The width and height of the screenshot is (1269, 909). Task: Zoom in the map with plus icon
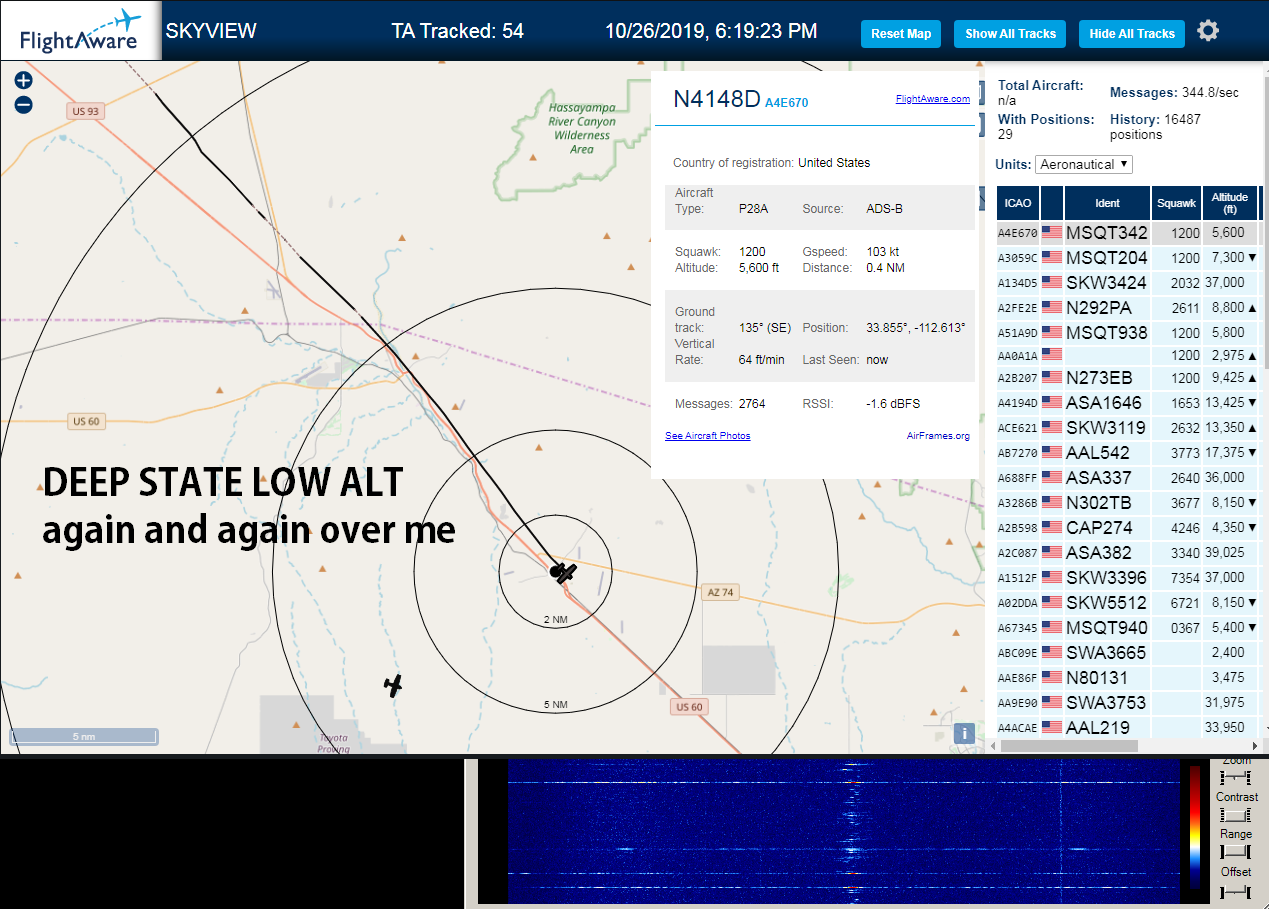coord(24,81)
